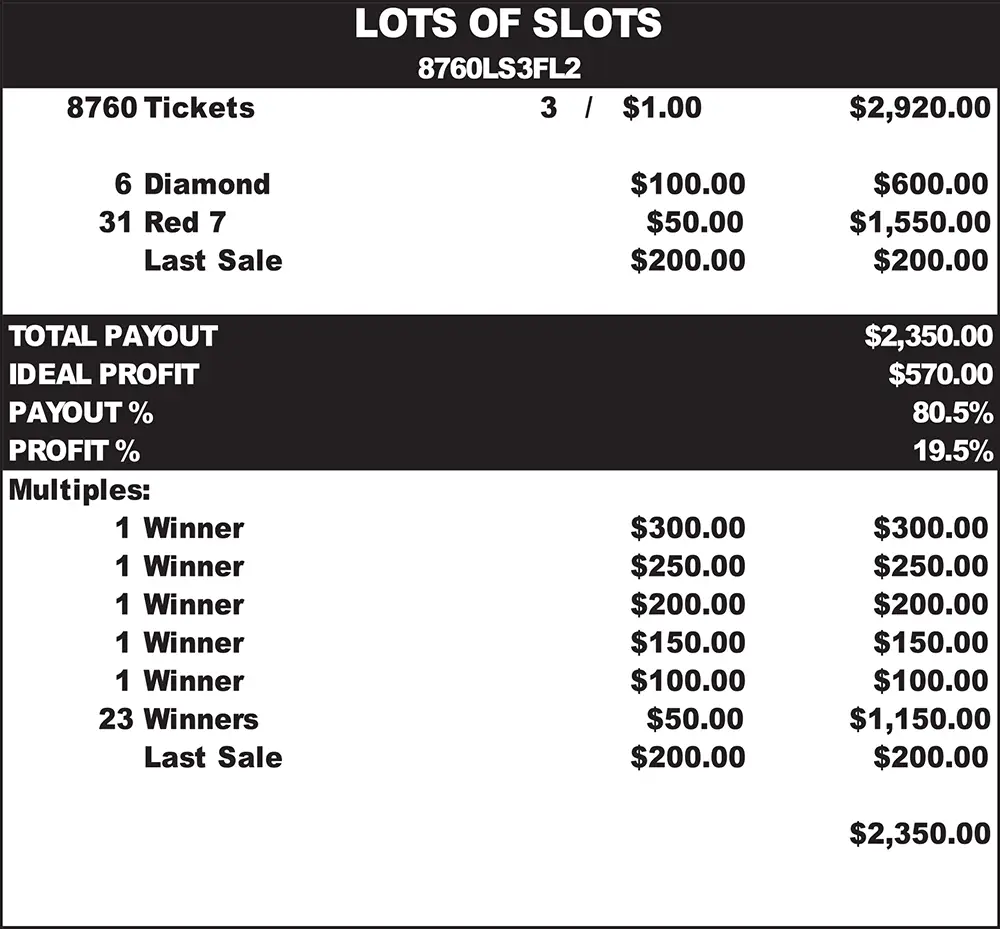
Task: Select the 31 Red 7 row label
Action: 162,222
